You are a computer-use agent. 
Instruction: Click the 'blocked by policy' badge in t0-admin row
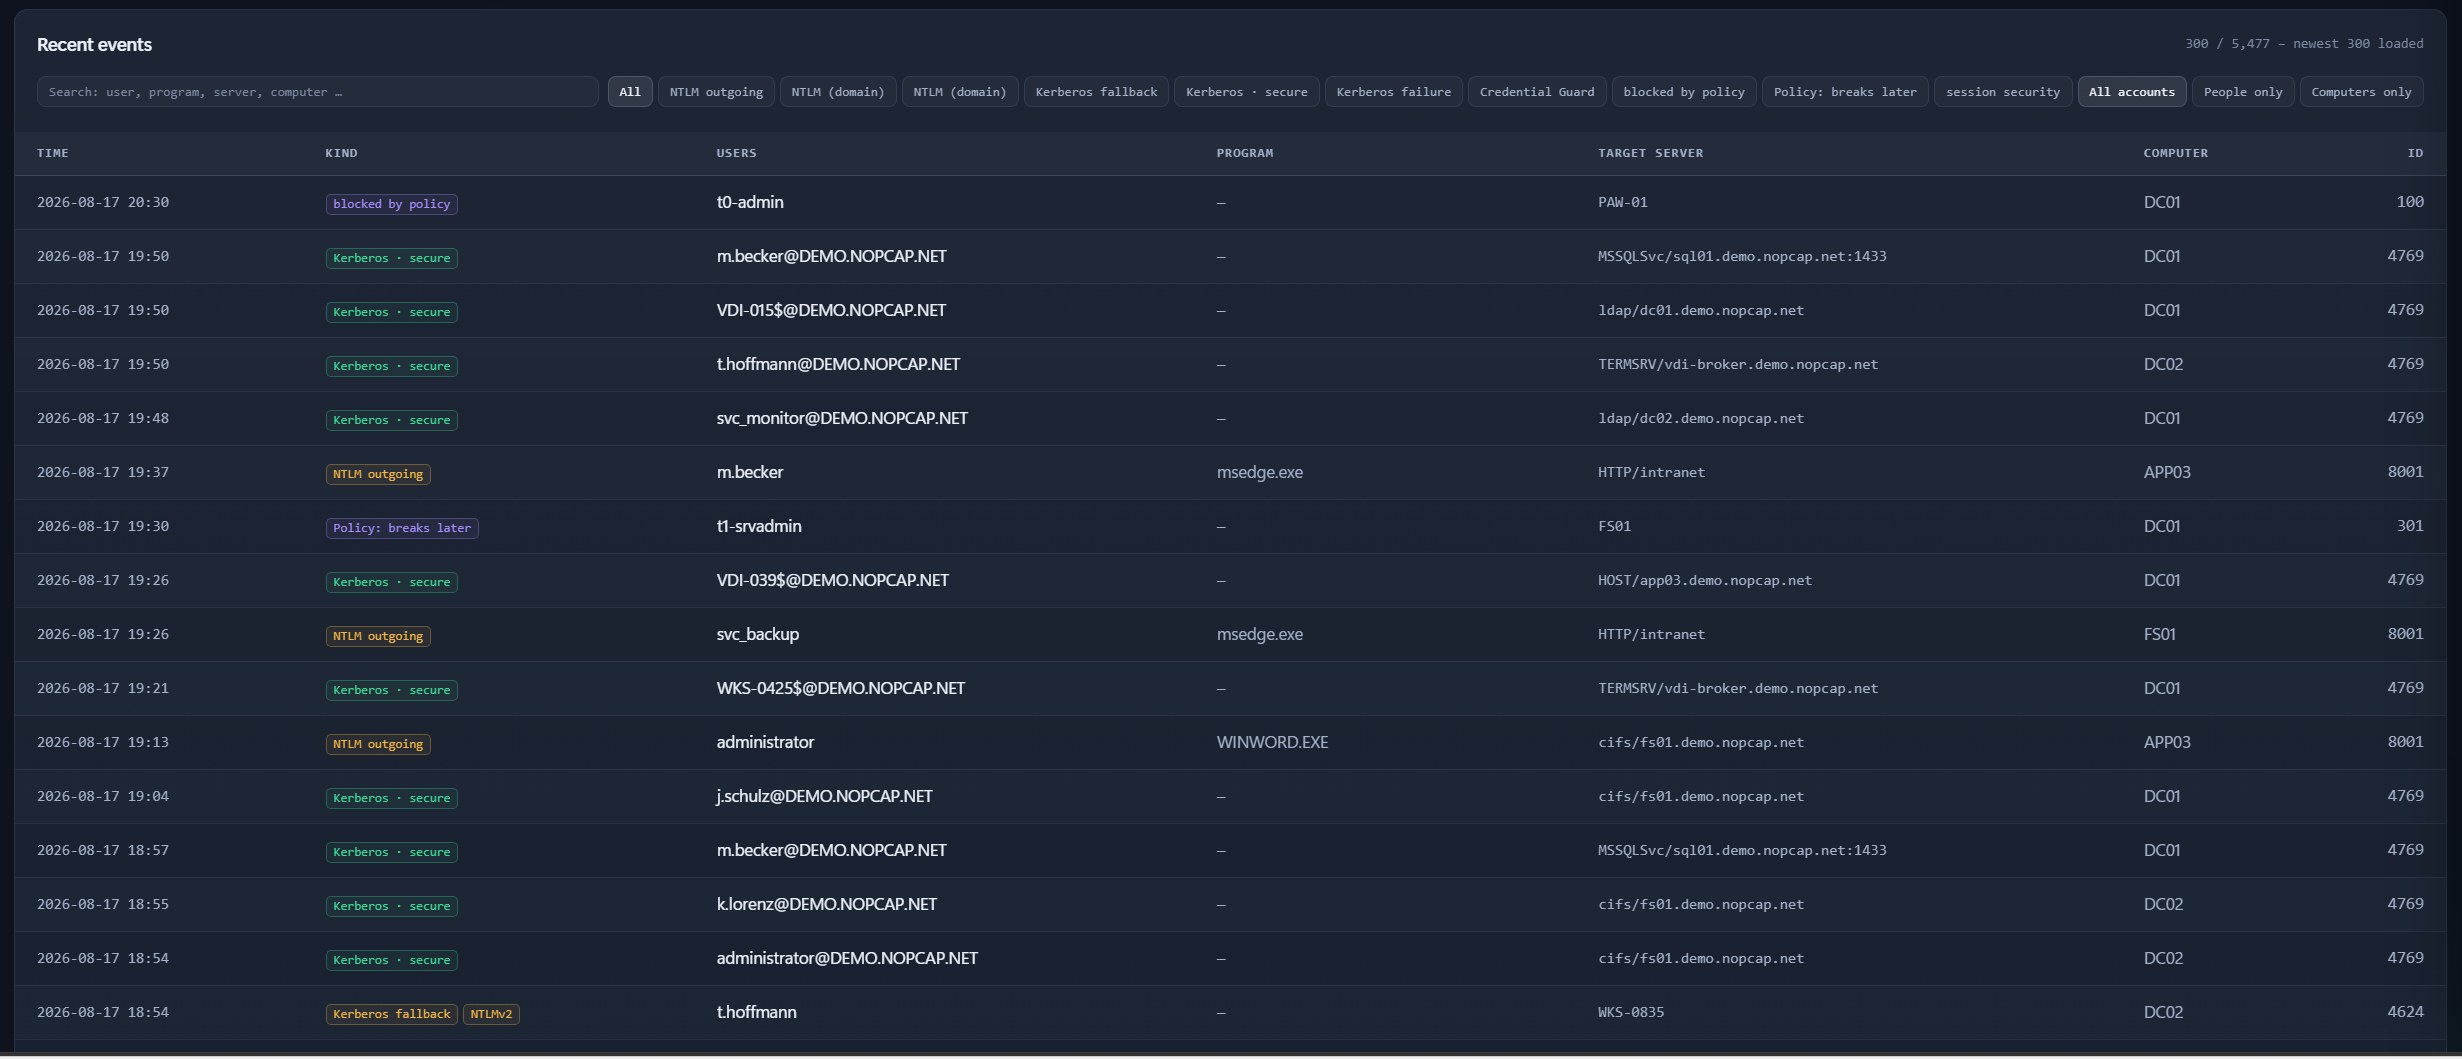coord(391,204)
